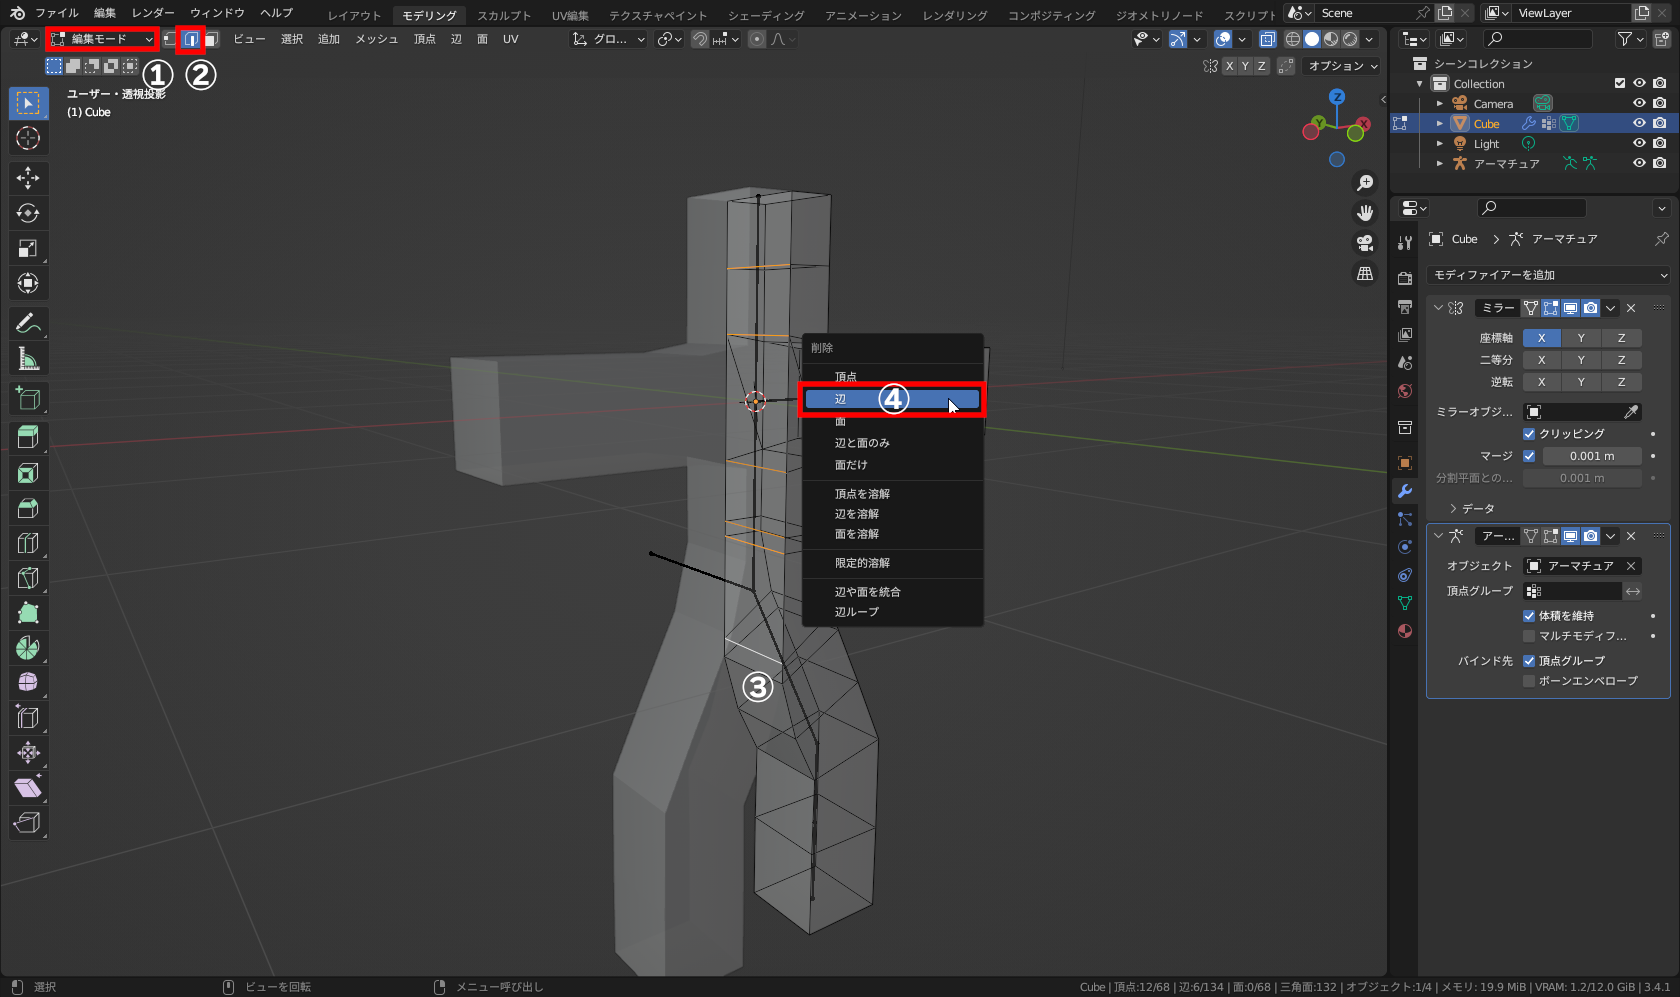Click the viewport pan hand icon
Image resolution: width=1680 pixels, height=997 pixels.
[1365, 213]
